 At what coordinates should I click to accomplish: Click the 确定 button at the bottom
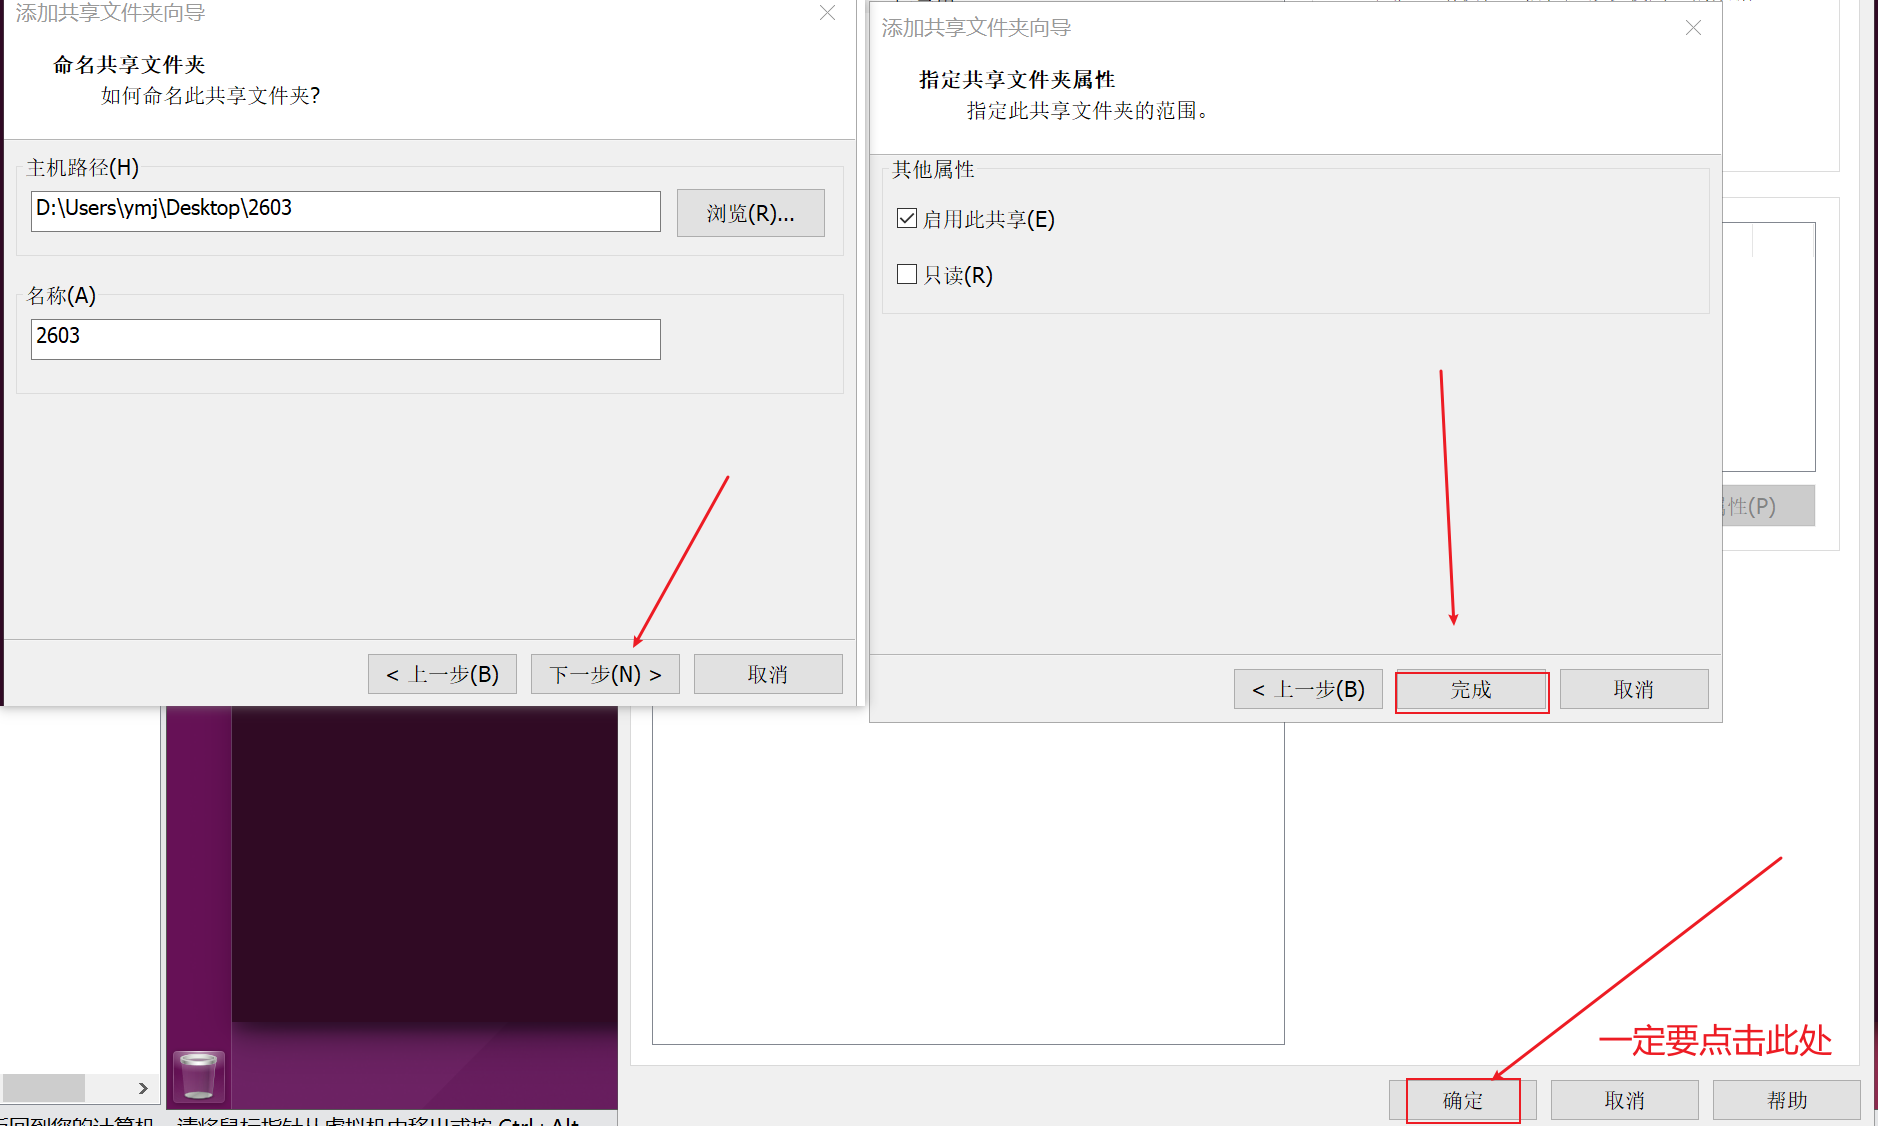[1463, 1100]
